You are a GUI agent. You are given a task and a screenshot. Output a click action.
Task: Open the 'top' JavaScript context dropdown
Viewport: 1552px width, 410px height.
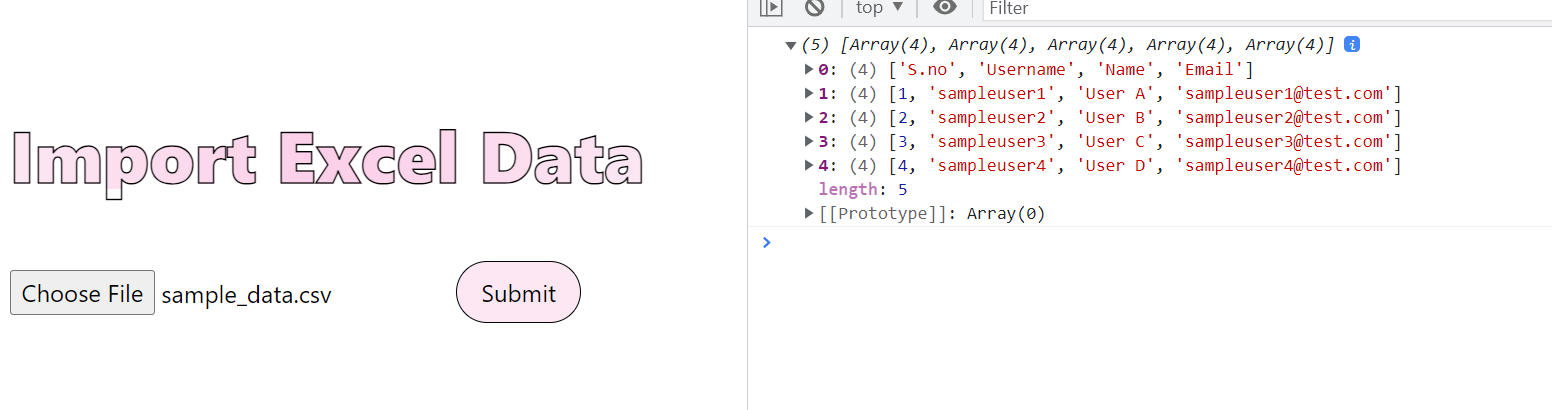[879, 8]
